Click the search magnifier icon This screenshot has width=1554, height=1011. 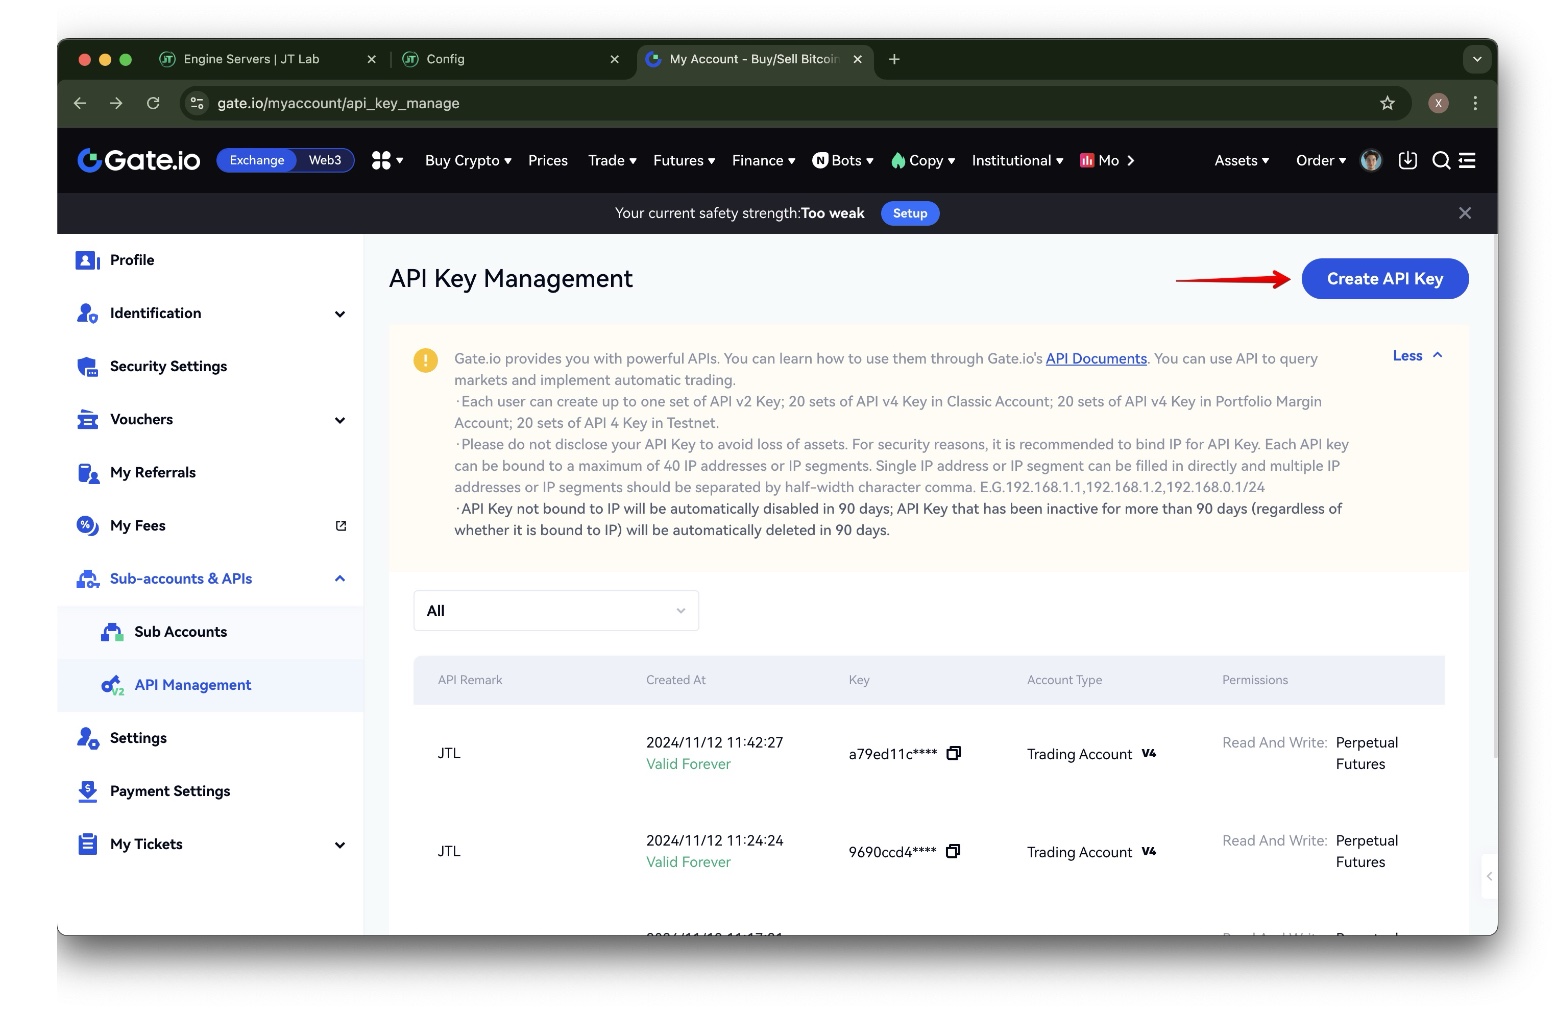1441,160
